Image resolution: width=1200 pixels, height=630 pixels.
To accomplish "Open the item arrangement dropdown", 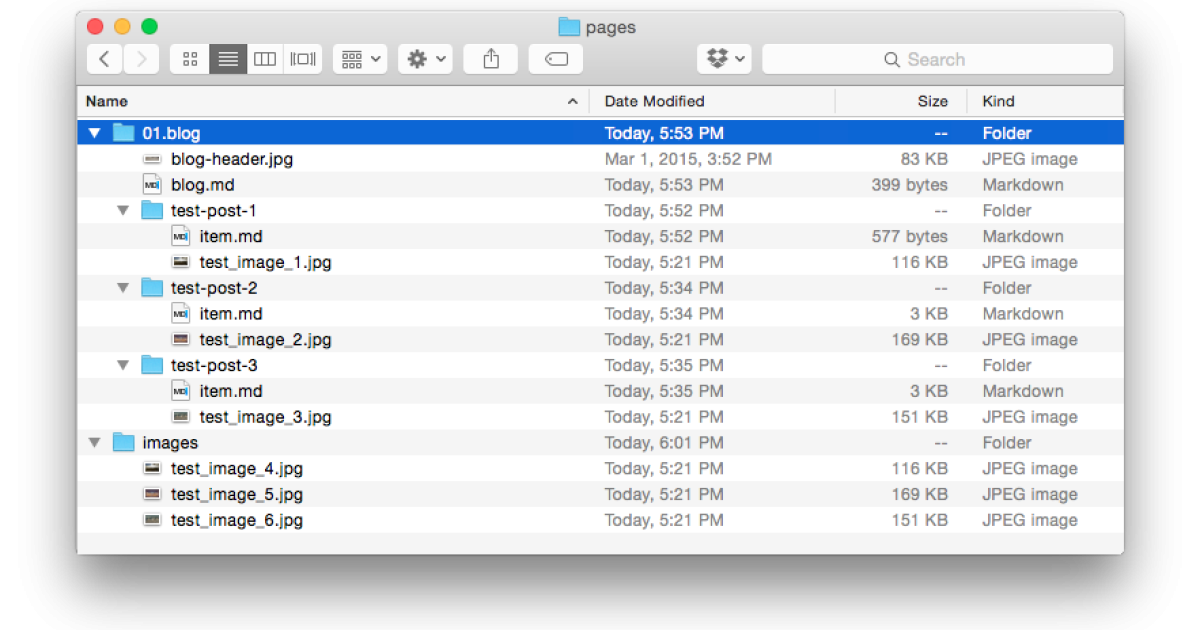I will pos(360,59).
